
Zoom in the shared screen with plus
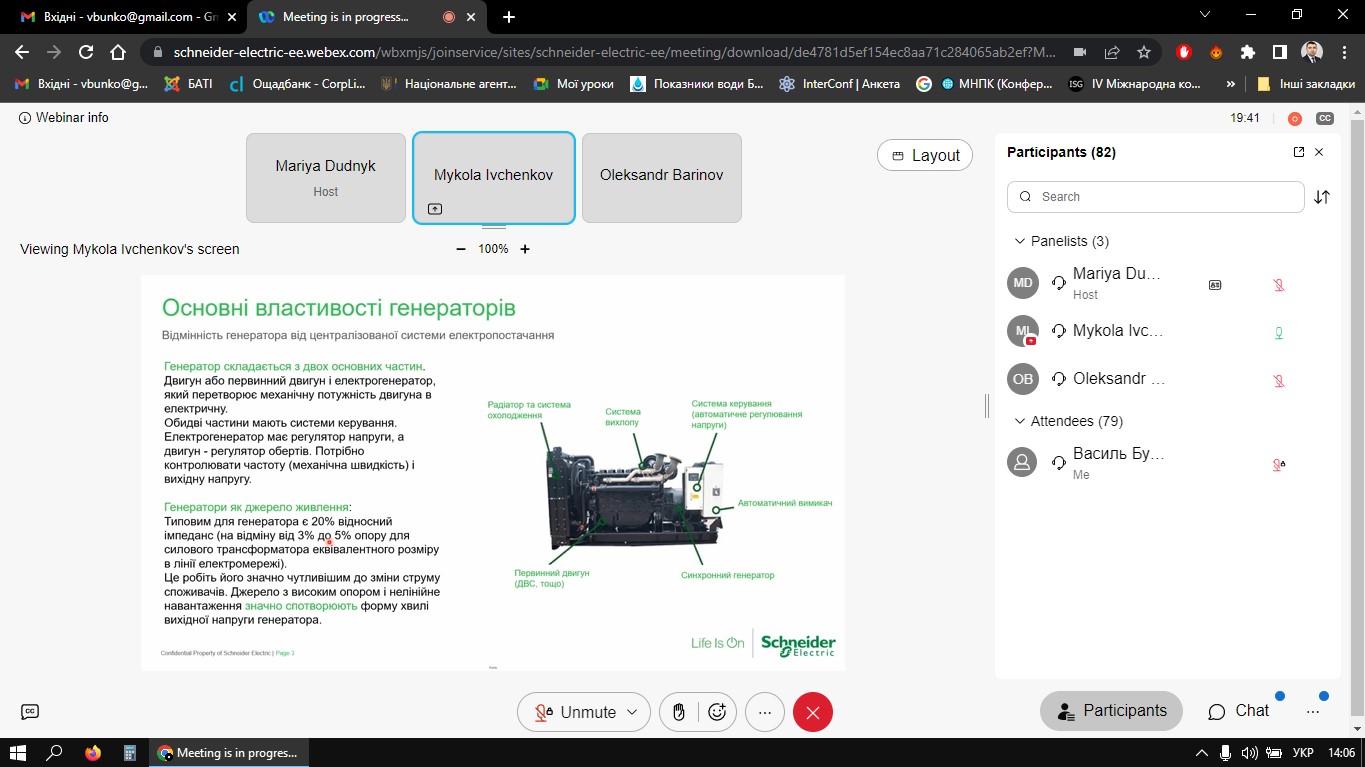pyautogui.click(x=525, y=249)
